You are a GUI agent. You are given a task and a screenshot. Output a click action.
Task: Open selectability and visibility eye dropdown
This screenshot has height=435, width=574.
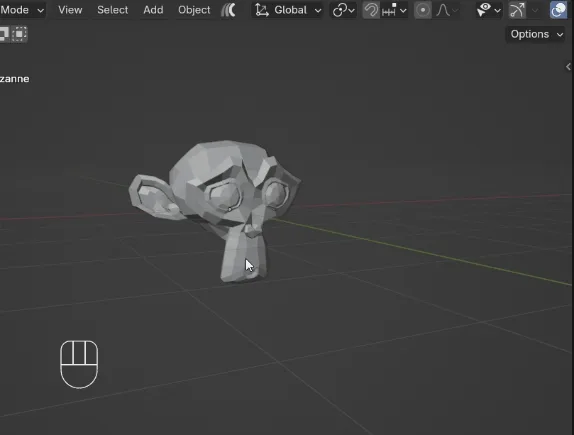[489, 10]
